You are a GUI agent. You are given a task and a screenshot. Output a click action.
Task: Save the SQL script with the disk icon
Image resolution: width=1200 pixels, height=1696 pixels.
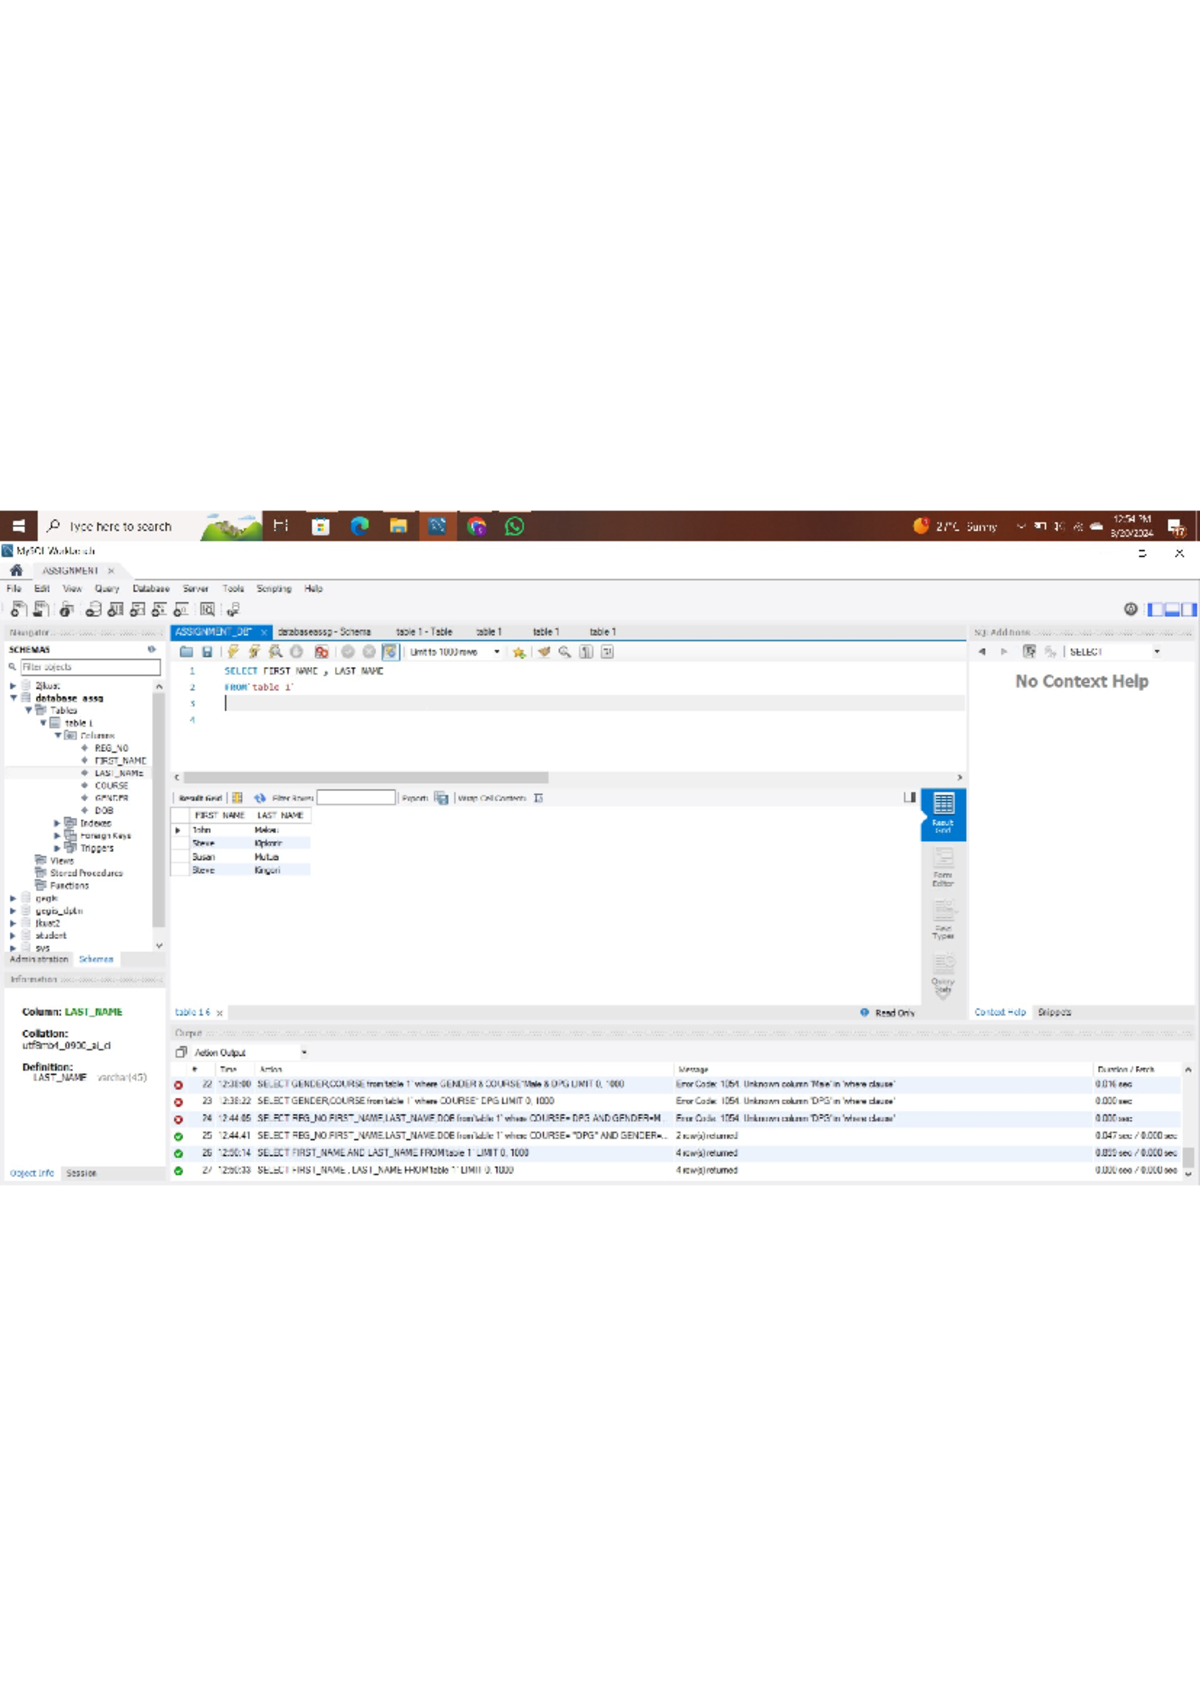(207, 652)
